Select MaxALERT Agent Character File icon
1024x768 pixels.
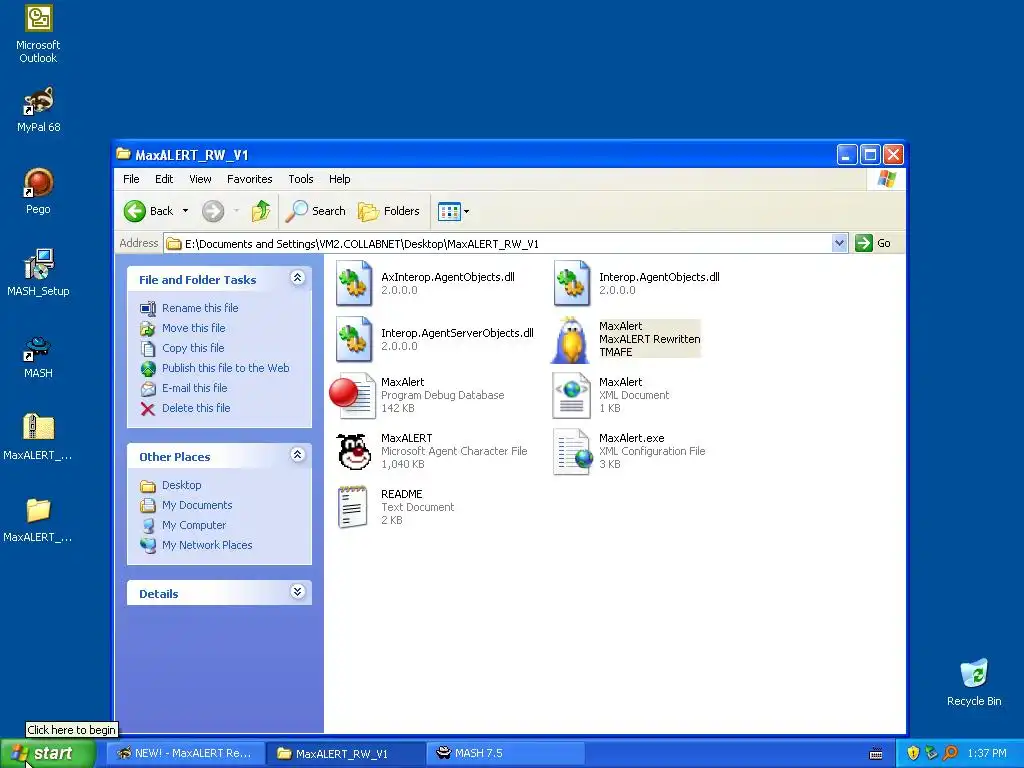pos(354,451)
